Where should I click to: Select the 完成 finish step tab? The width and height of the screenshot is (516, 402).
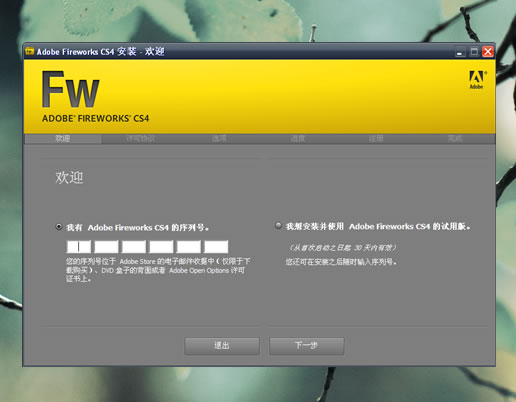pos(455,139)
